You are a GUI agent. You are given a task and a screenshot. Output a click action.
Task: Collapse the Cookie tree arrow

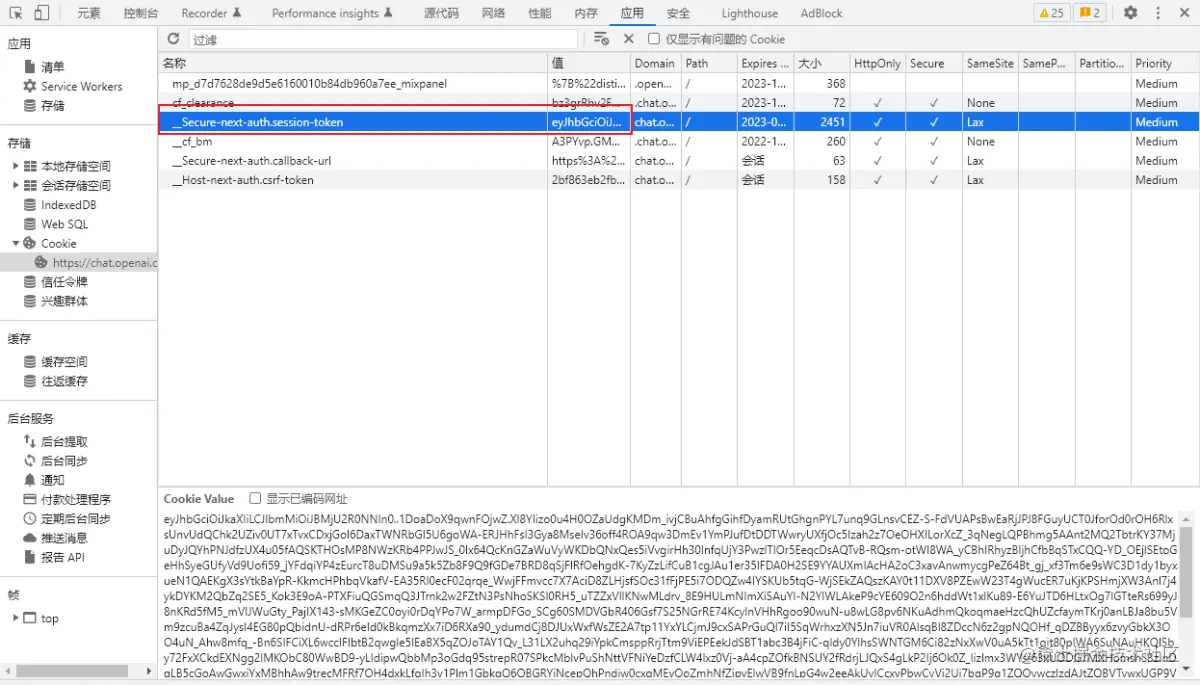tap(15, 243)
